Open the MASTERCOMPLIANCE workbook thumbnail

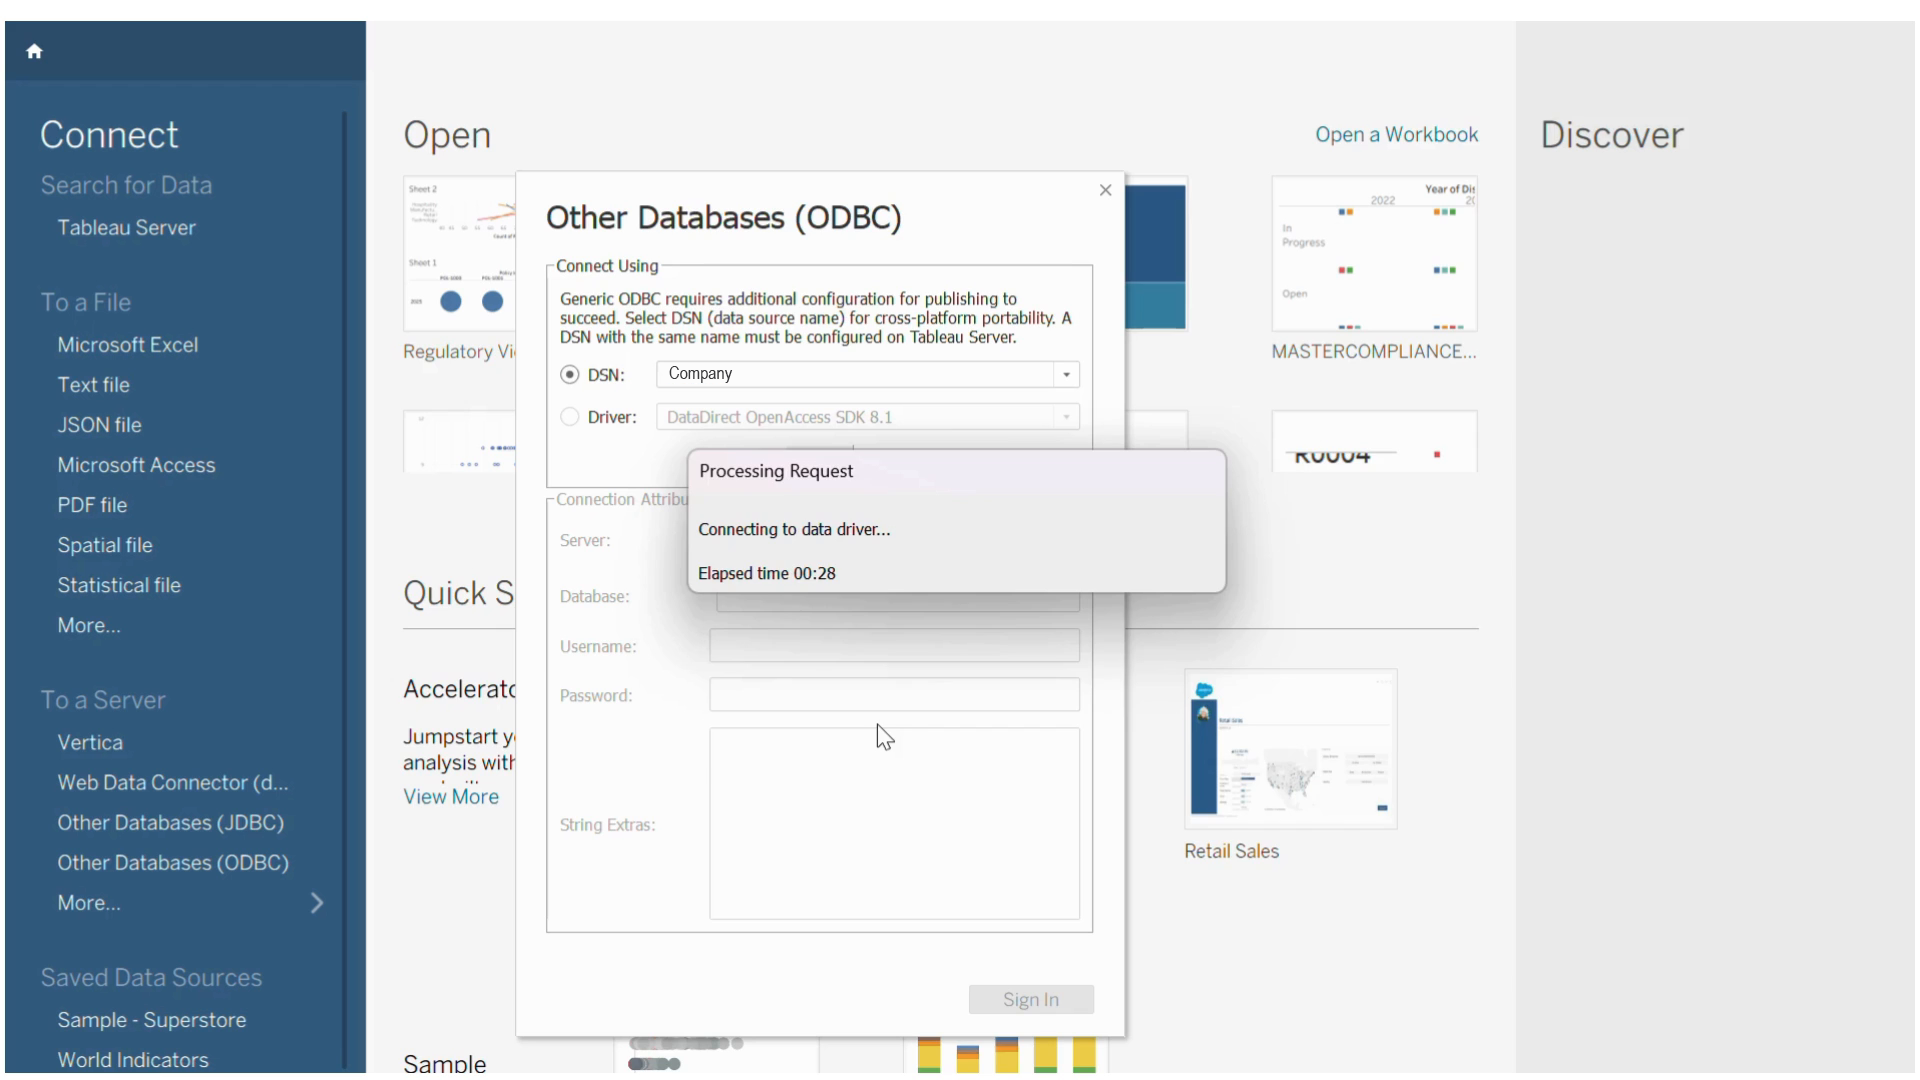1374,255
